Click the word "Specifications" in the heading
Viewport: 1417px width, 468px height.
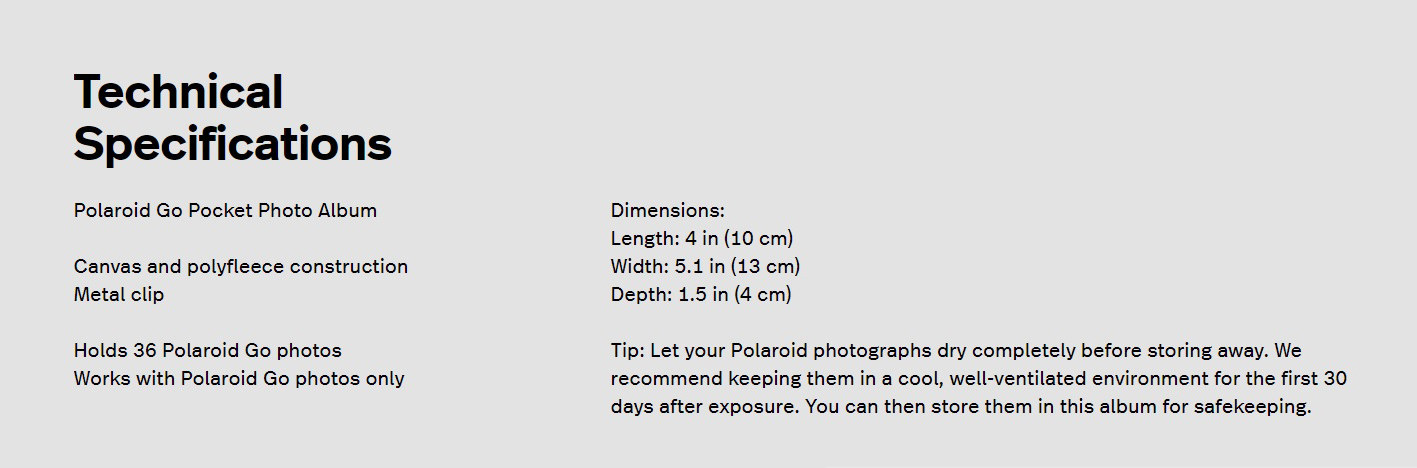click(232, 143)
